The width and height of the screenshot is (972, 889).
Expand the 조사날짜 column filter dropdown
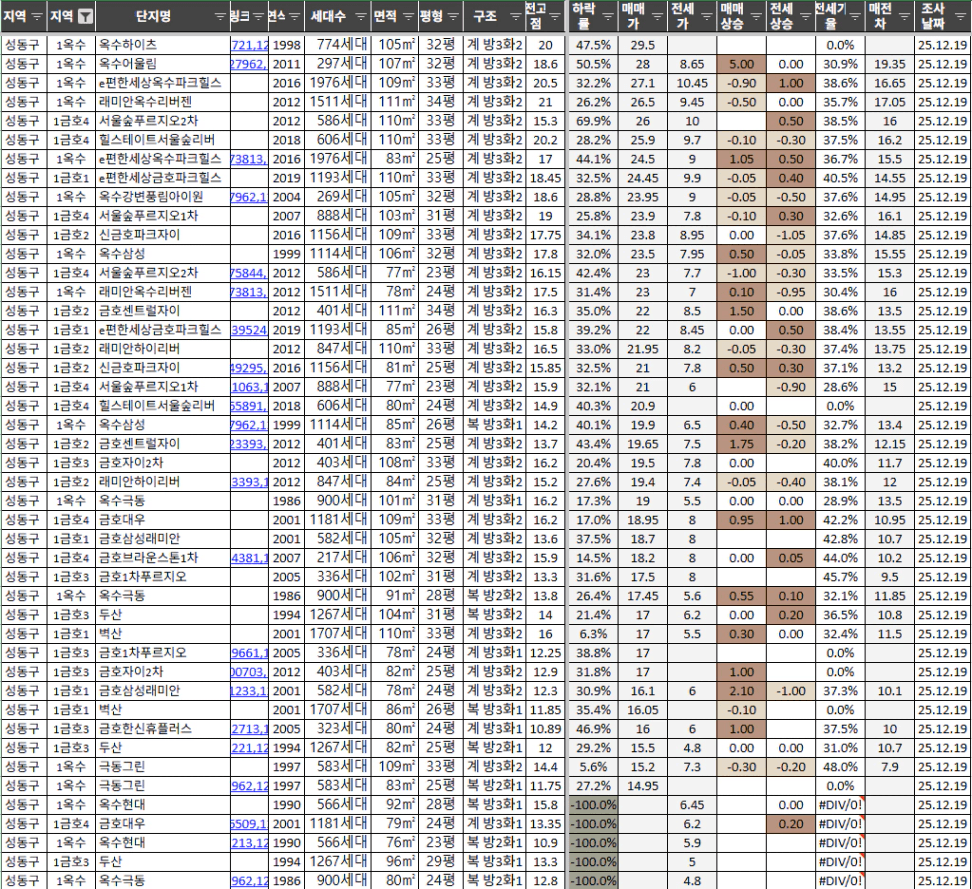point(960,17)
